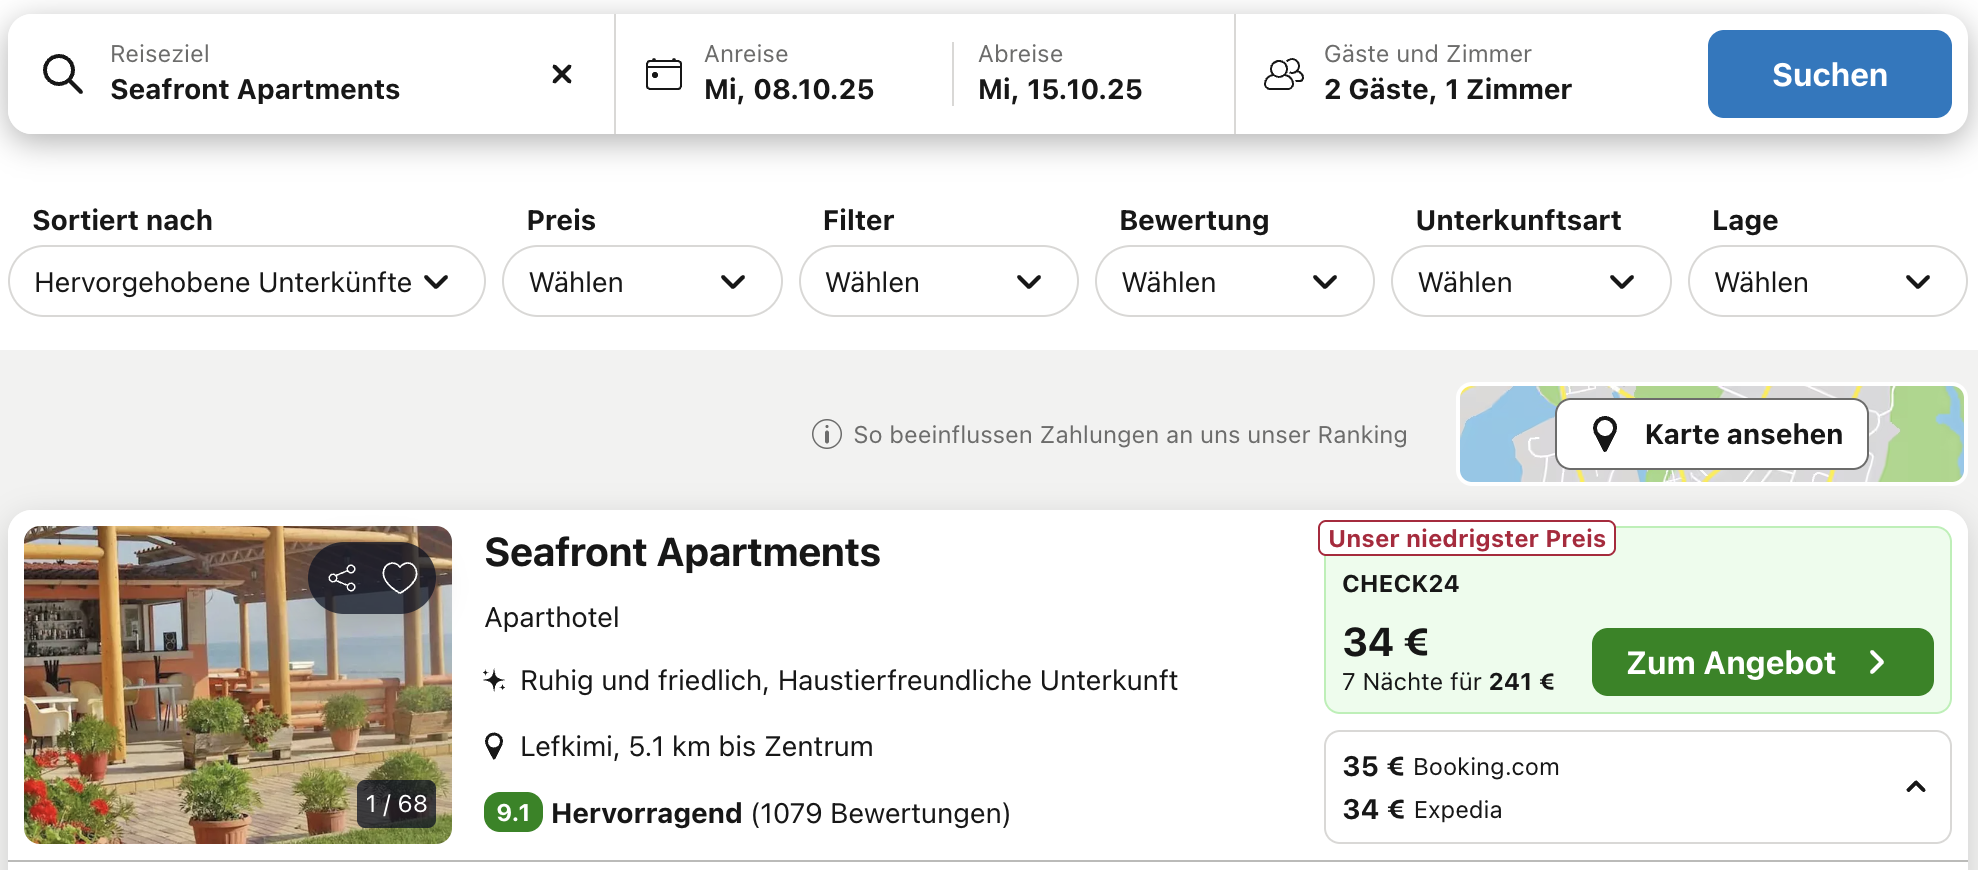Open the Filter dropdown

pyautogui.click(x=938, y=282)
